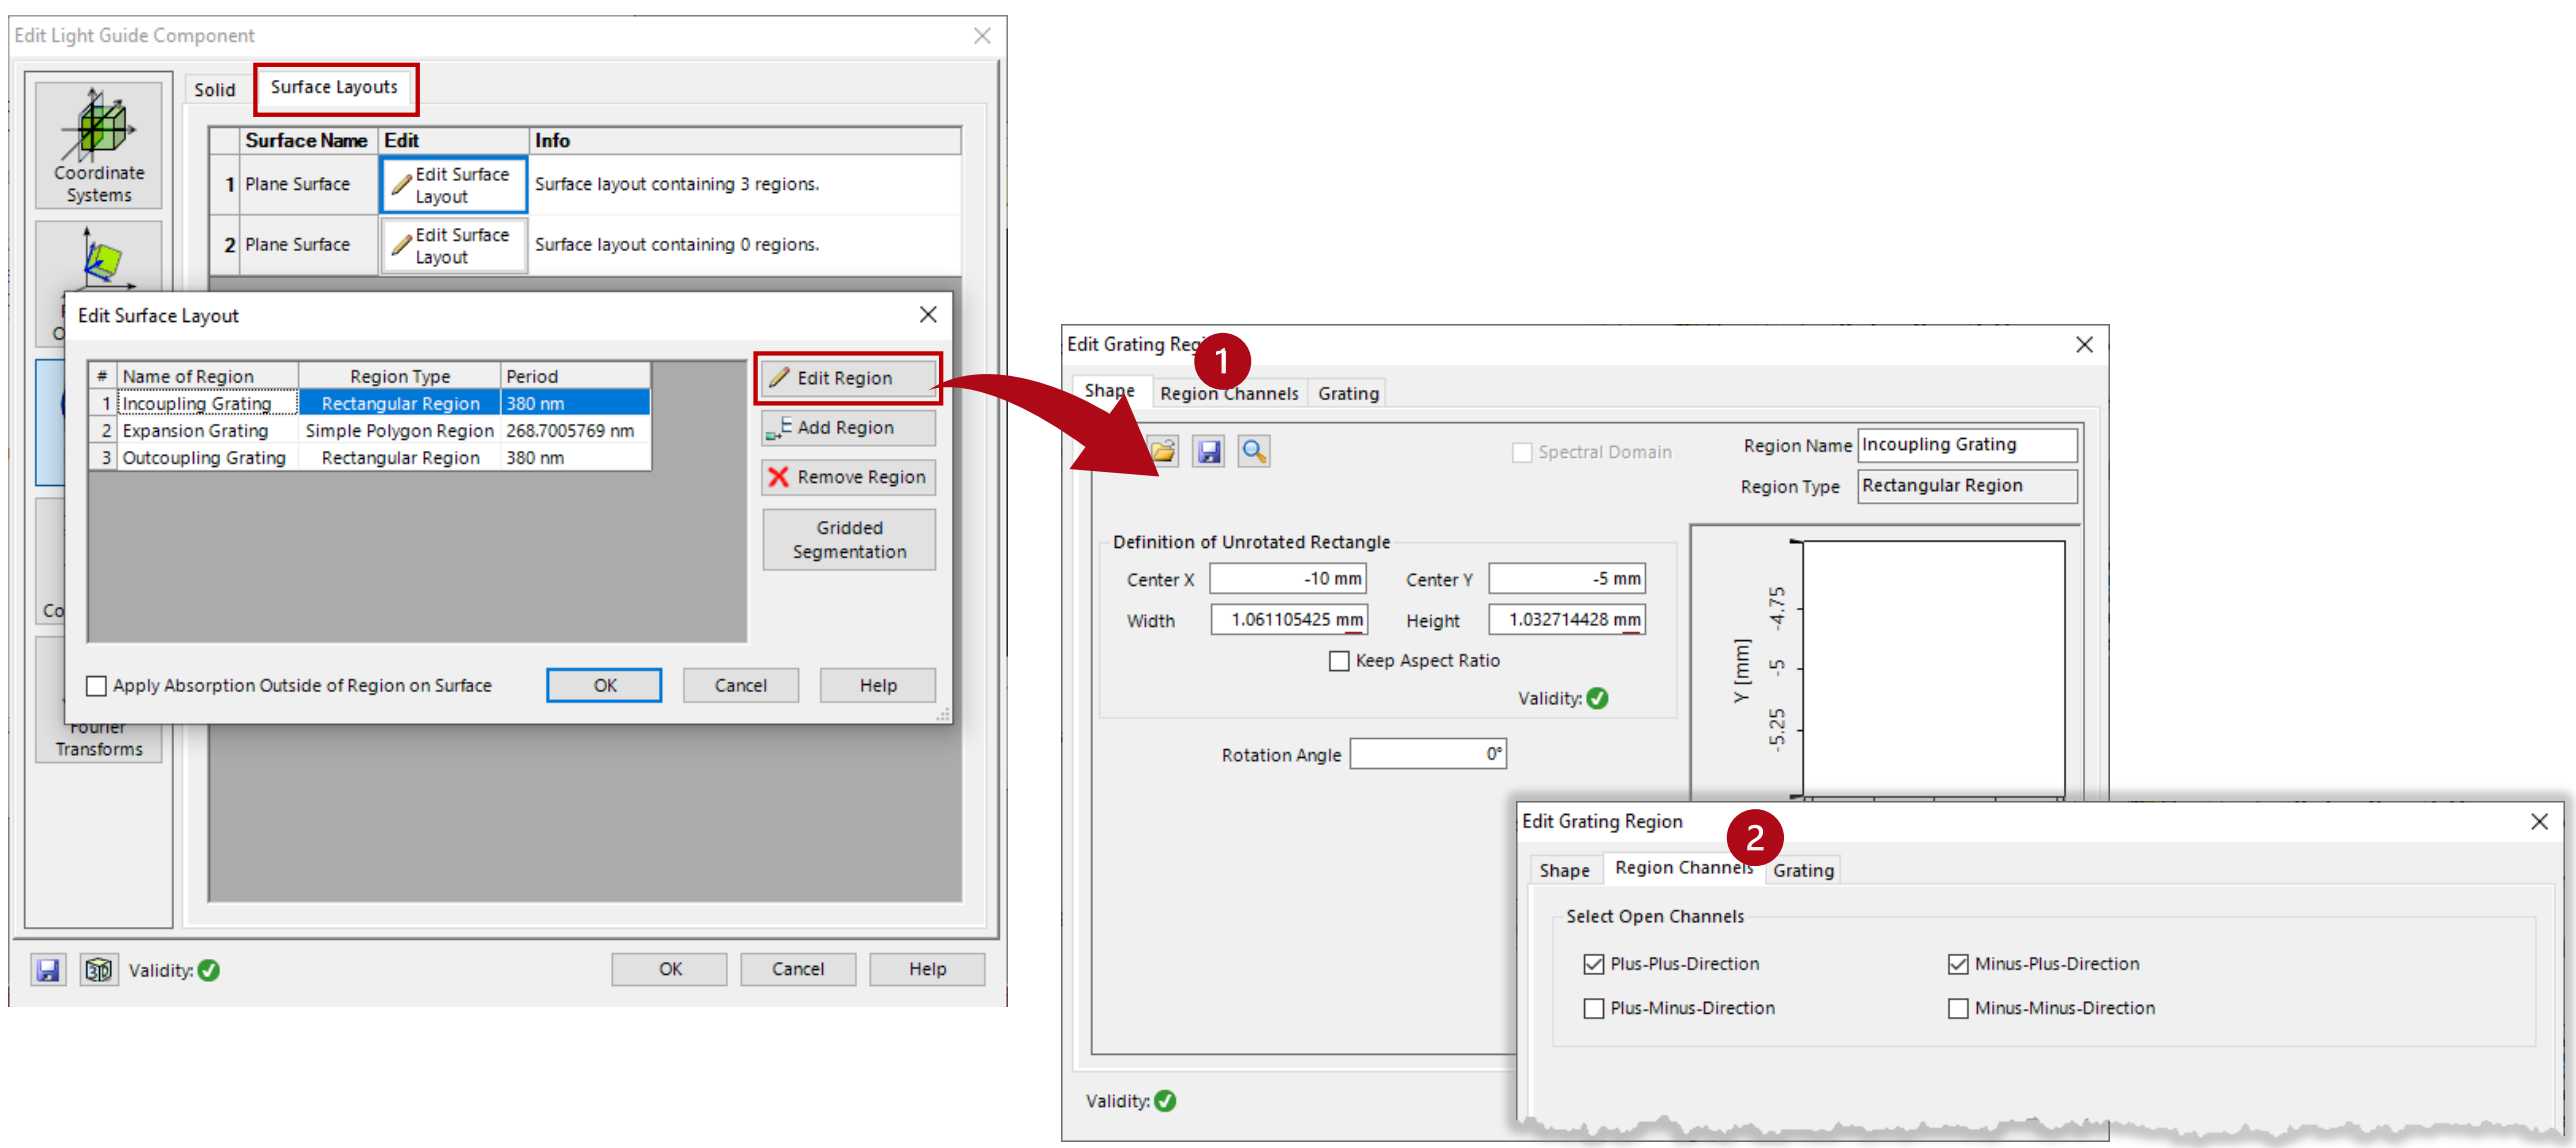Click the open folder icon in Shape tab
This screenshot has width=2576, height=1148.
click(x=1163, y=452)
